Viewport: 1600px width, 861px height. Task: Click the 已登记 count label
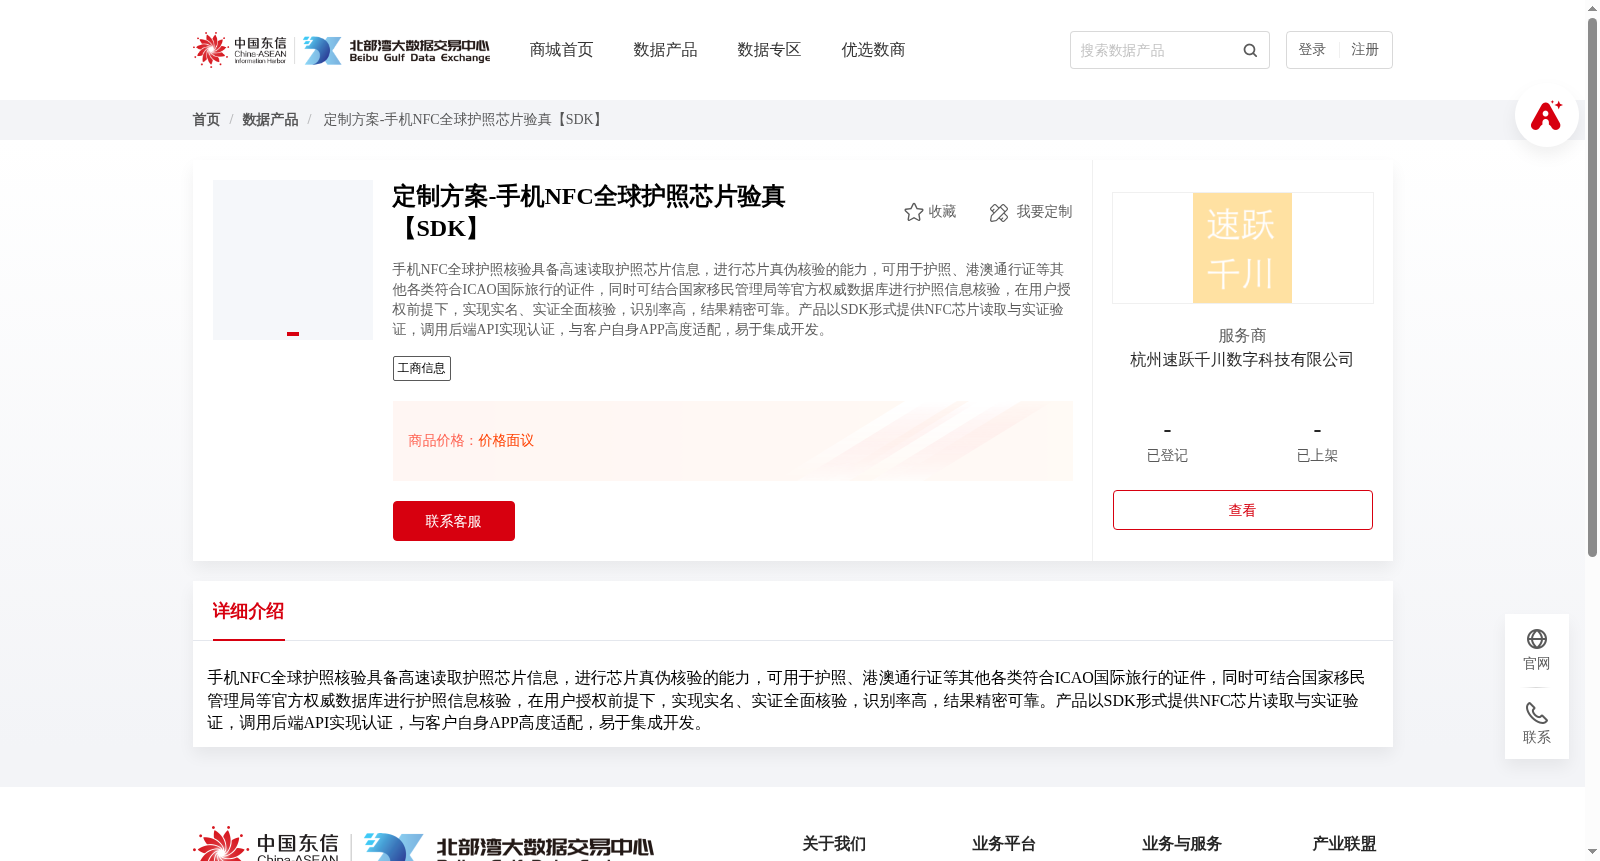1167,456
